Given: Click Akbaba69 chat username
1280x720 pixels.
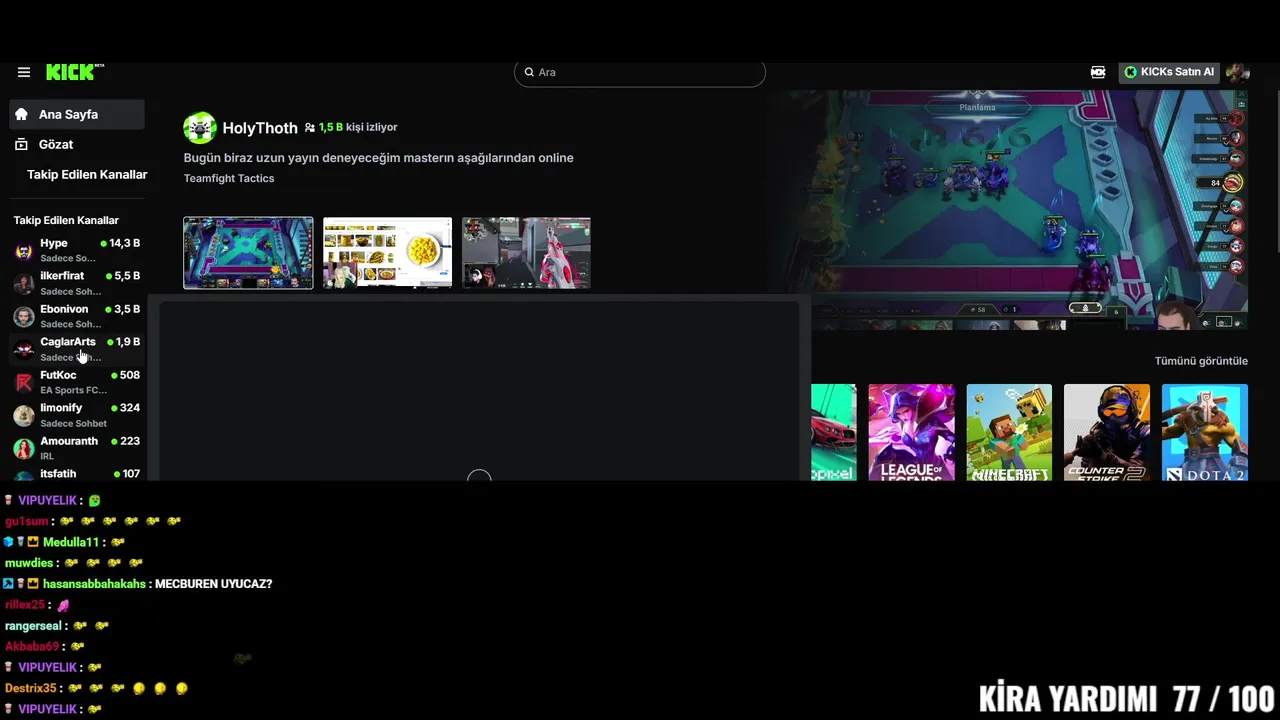Looking at the screenshot, I should click(x=31, y=647).
